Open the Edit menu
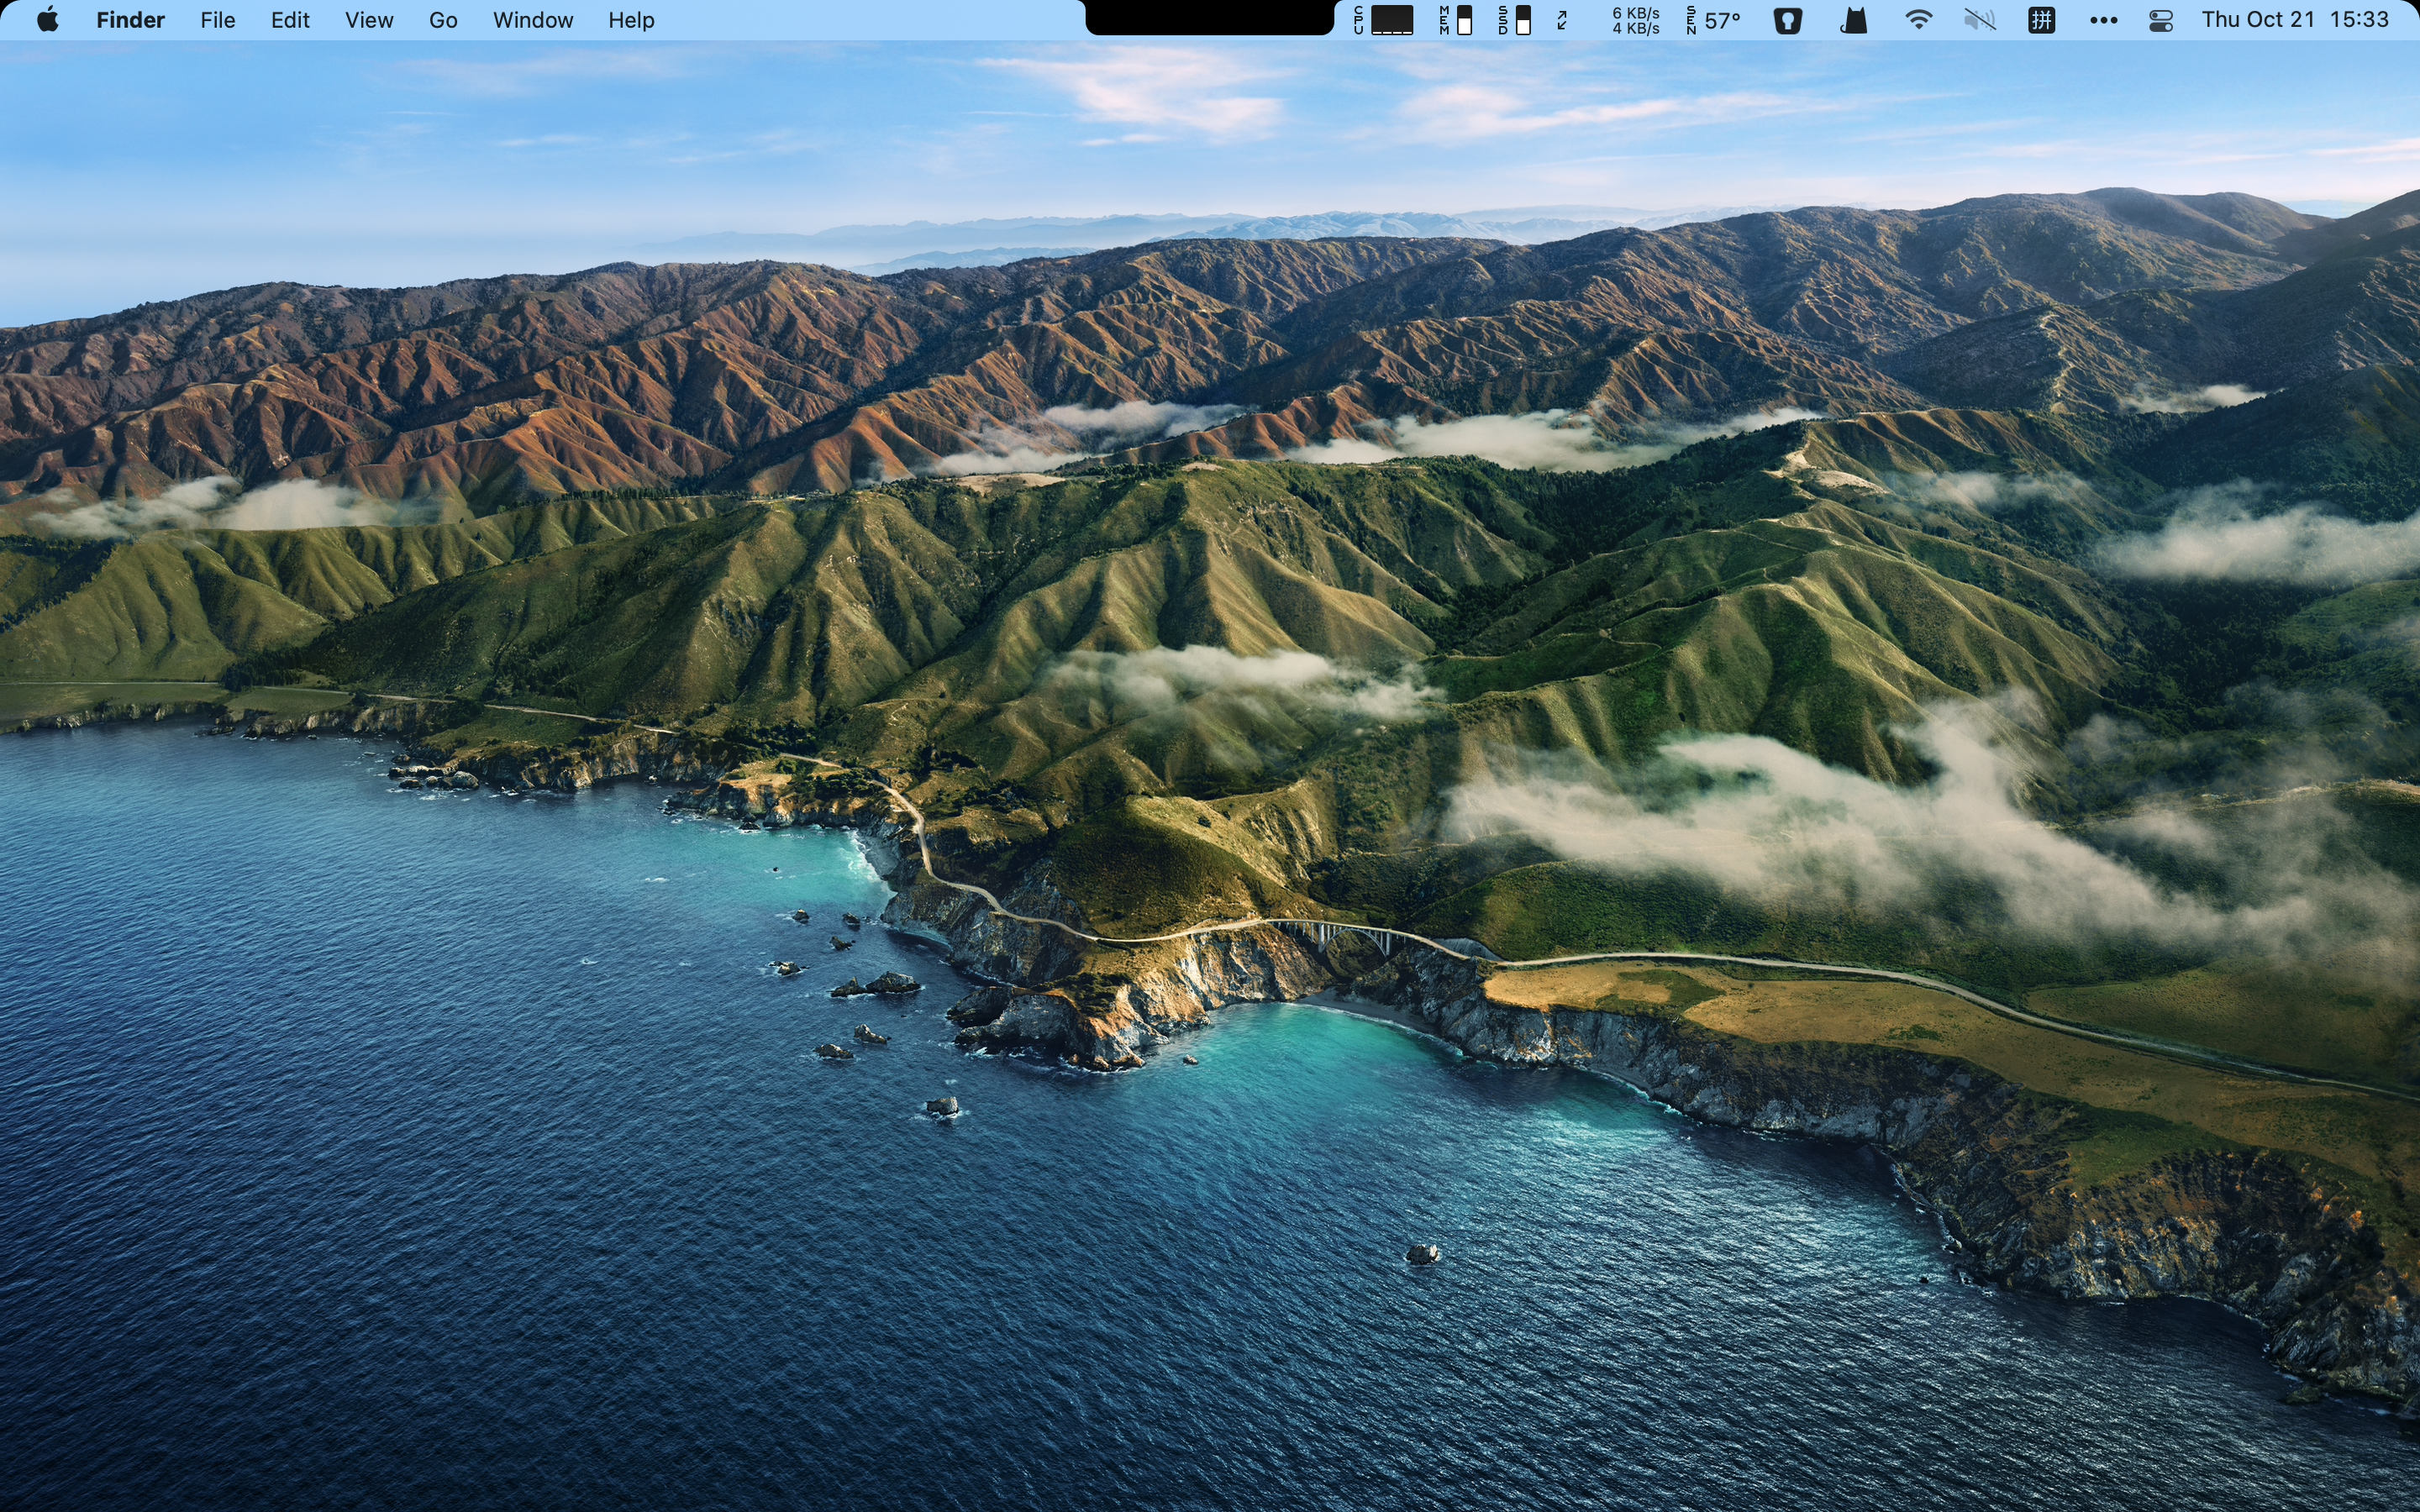Image resolution: width=2420 pixels, height=1512 pixels. coord(290,20)
